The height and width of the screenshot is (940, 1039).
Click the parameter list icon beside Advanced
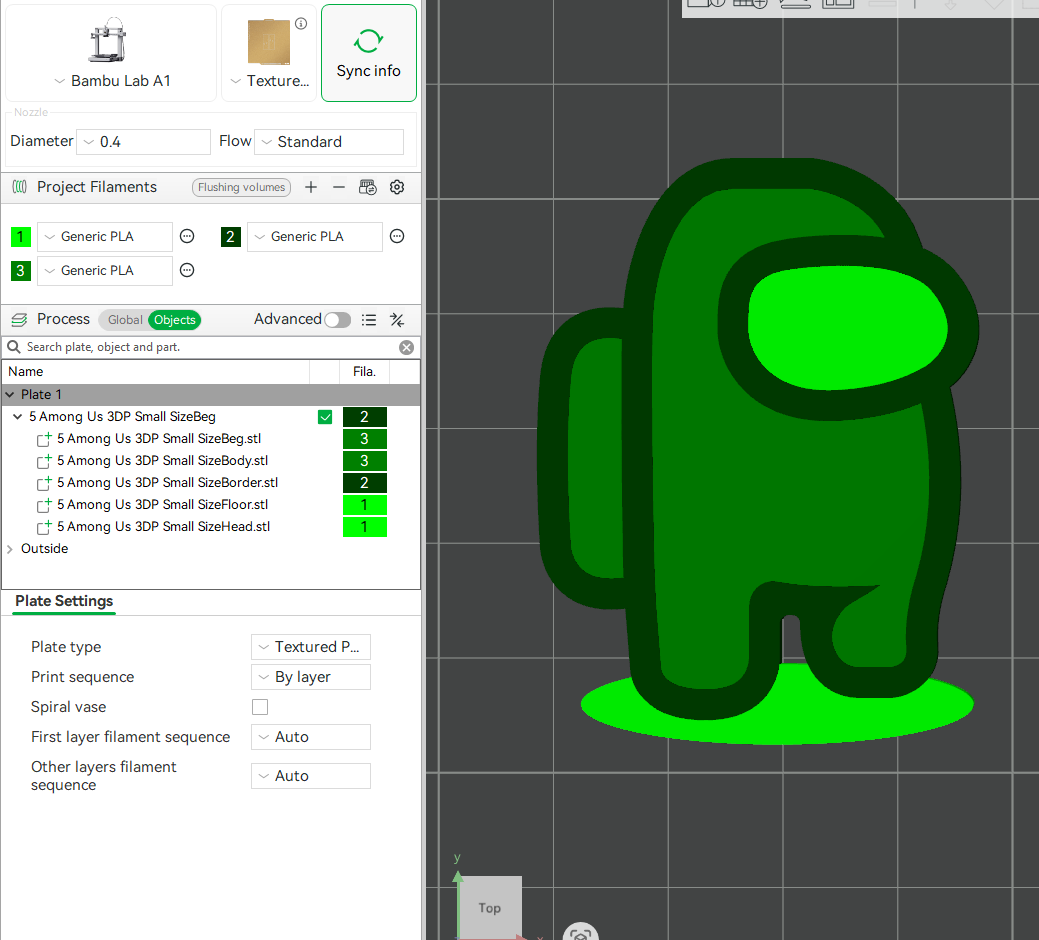tap(369, 319)
